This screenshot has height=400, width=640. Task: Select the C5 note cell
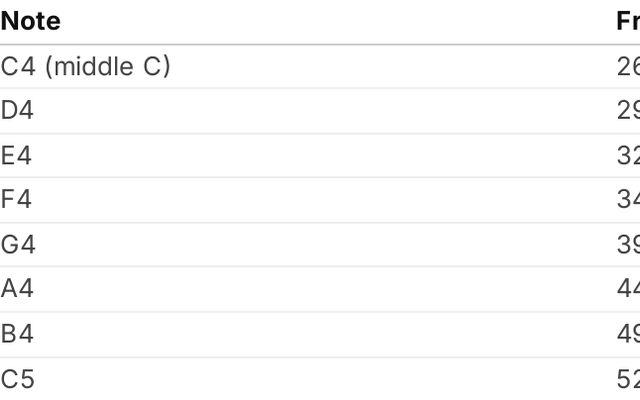click(18, 379)
